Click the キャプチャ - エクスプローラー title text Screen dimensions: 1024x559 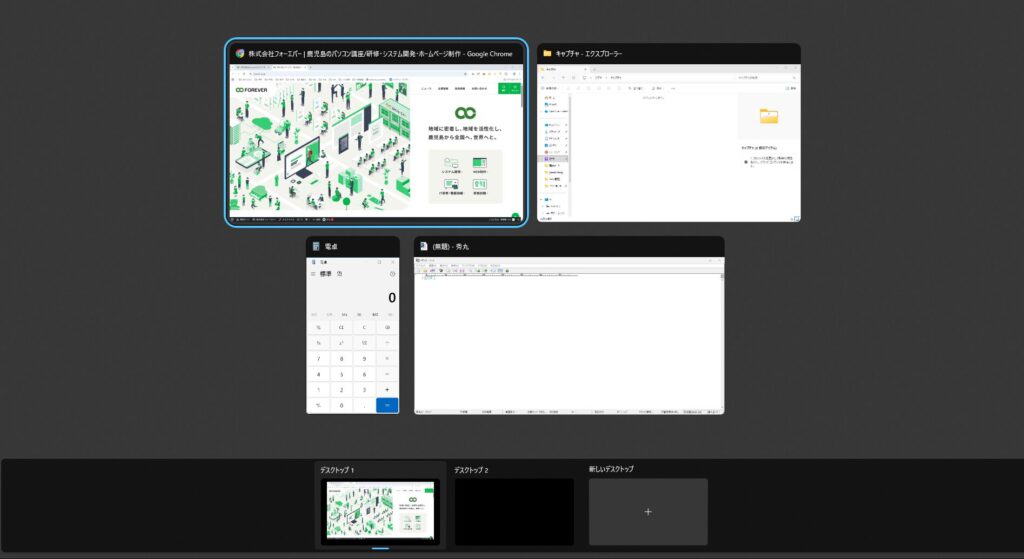point(602,53)
